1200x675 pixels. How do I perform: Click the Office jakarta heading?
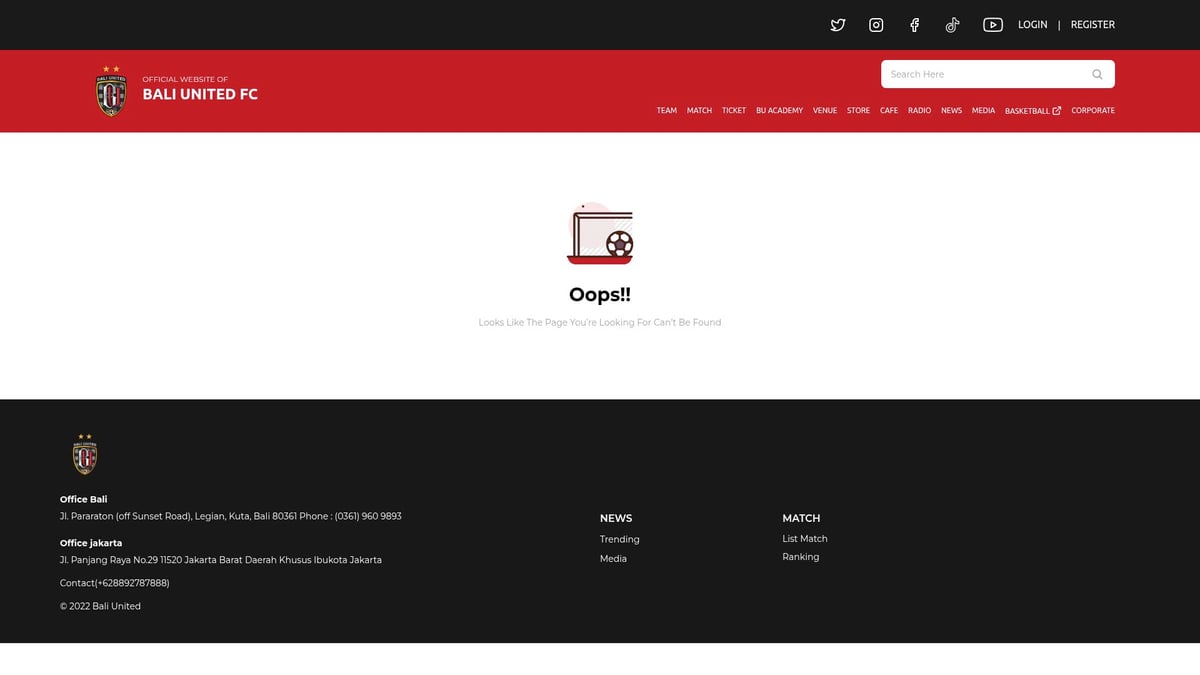coord(91,543)
